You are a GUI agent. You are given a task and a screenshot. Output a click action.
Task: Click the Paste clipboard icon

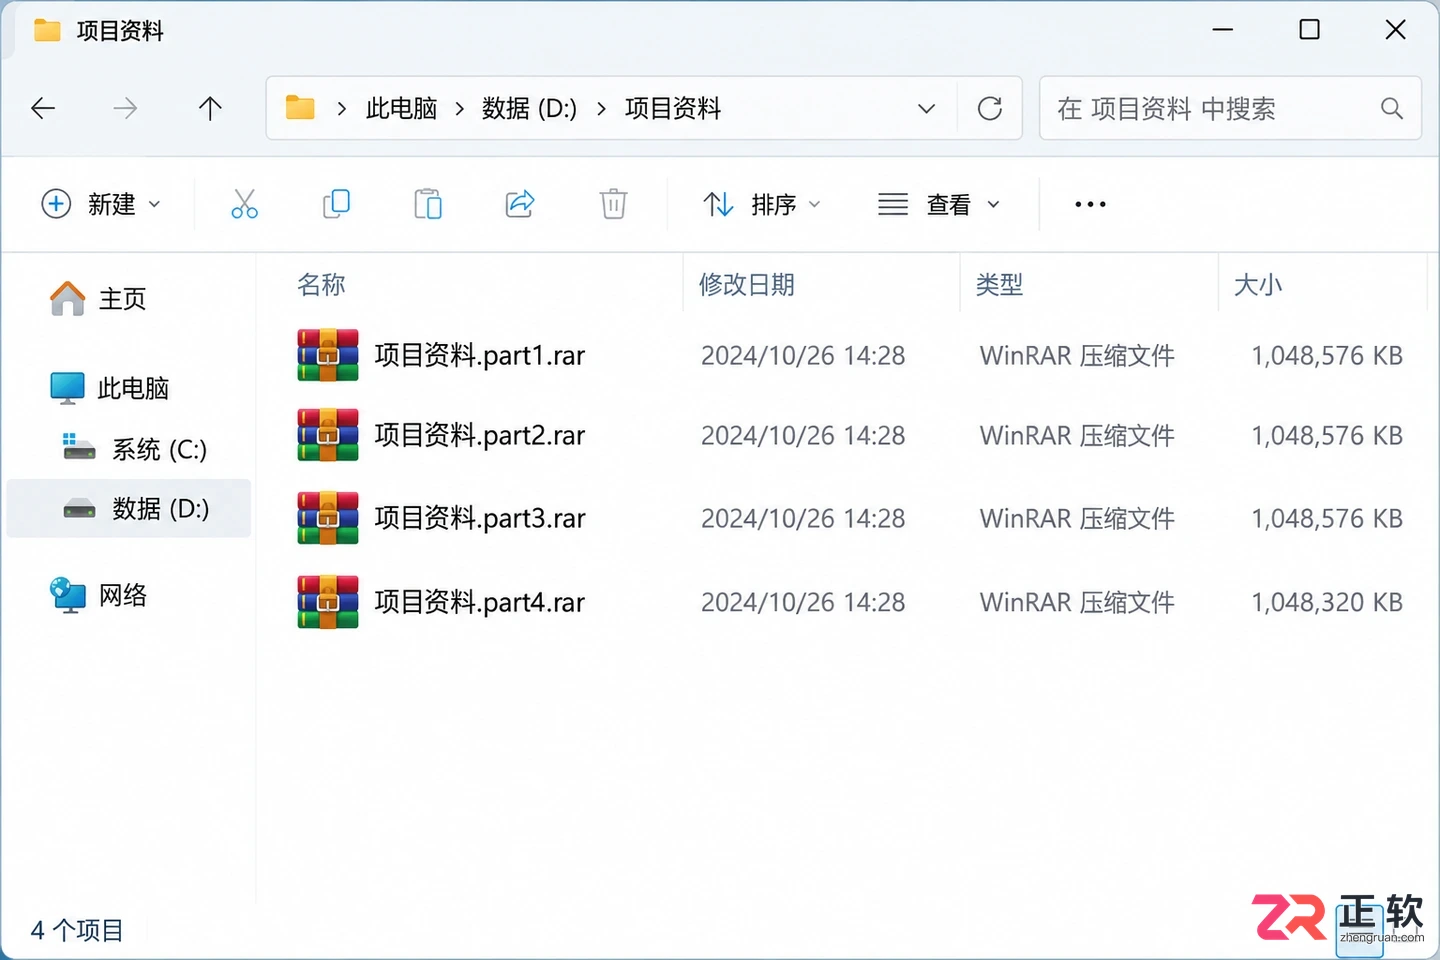[x=428, y=204]
